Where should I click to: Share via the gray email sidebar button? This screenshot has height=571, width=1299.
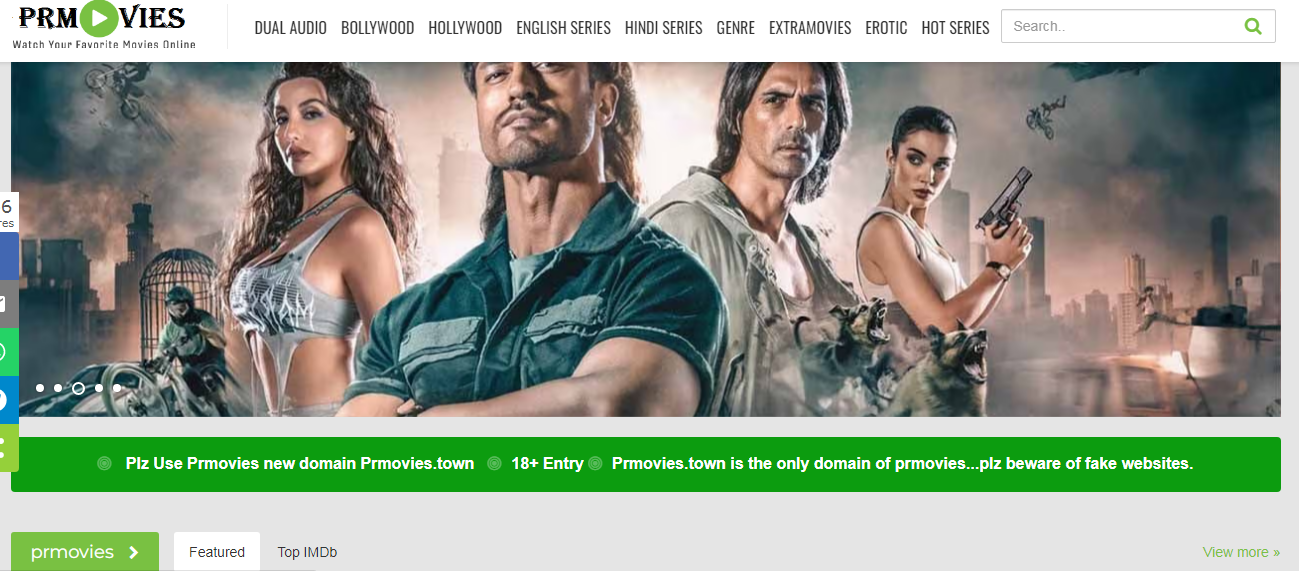pos(9,303)
